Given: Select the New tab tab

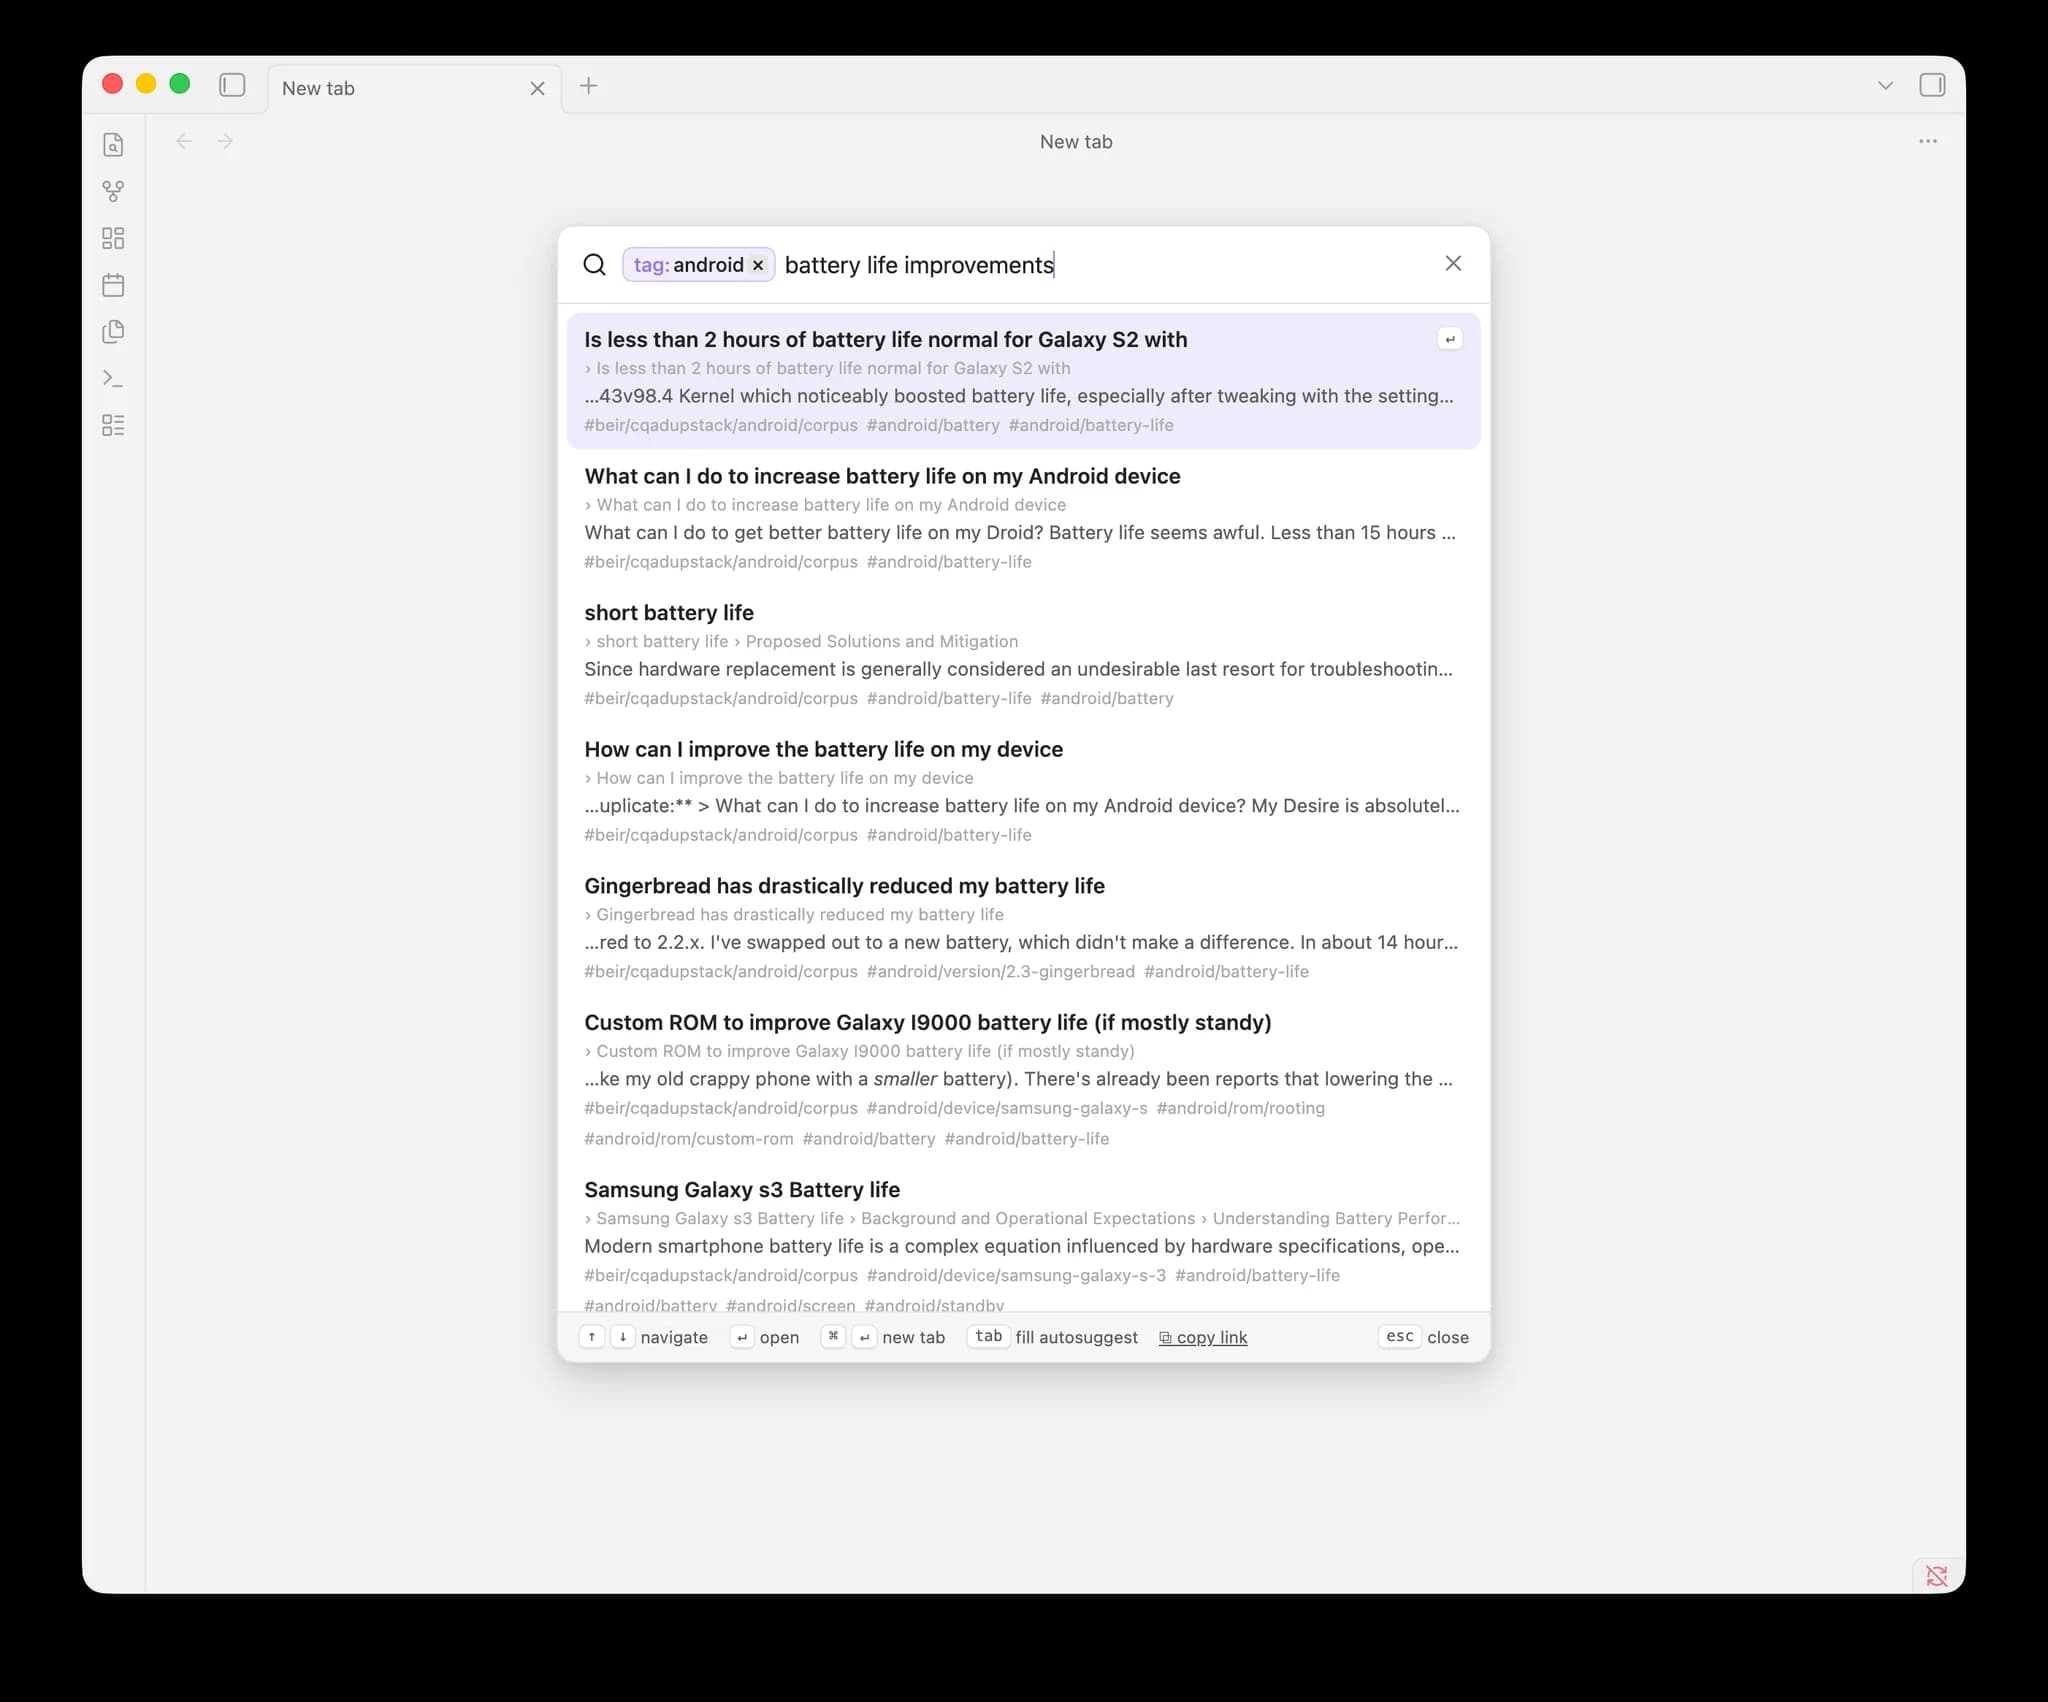Looking at the screenshot, I should pos(414,88).
